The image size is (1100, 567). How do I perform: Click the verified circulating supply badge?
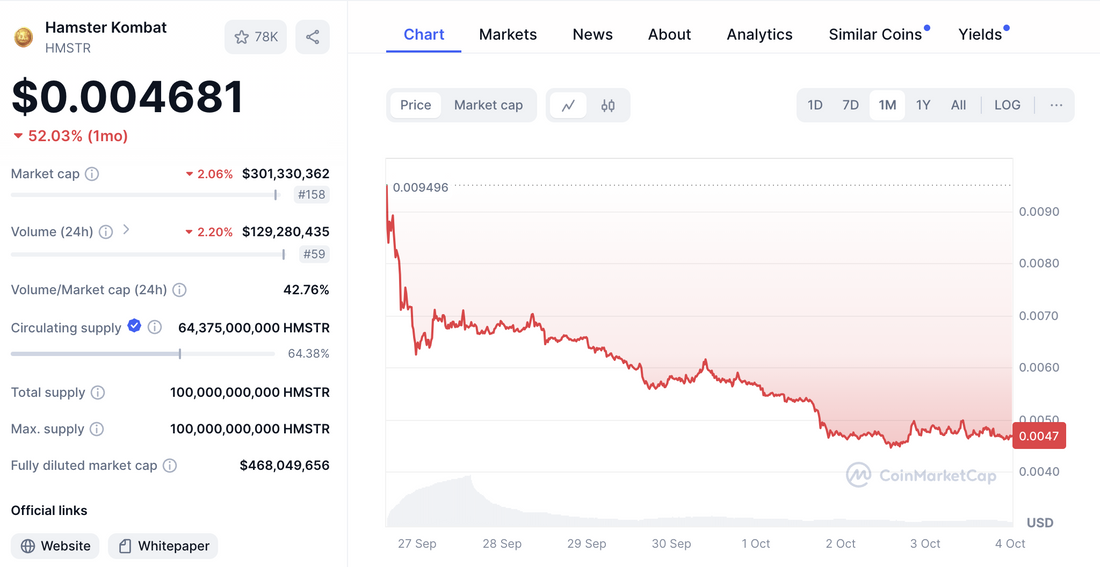tap(134, 326)
